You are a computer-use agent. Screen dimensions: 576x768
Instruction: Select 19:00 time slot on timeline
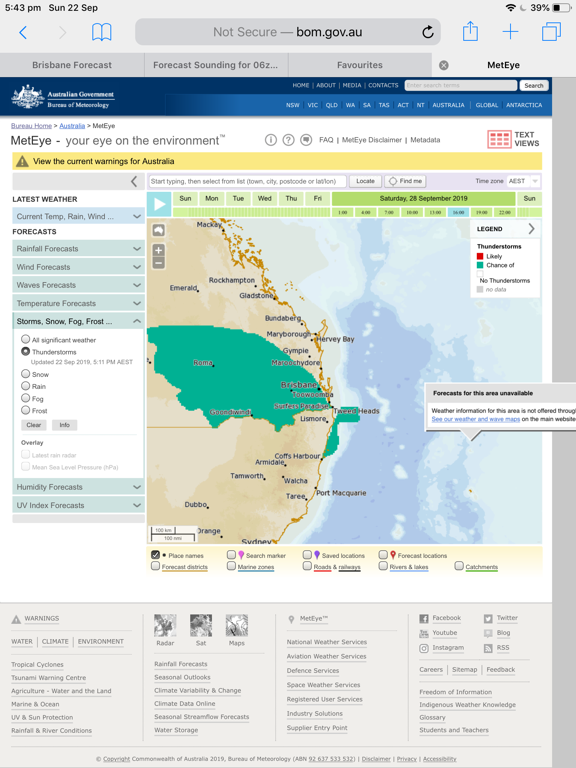[x=481, y=213]
